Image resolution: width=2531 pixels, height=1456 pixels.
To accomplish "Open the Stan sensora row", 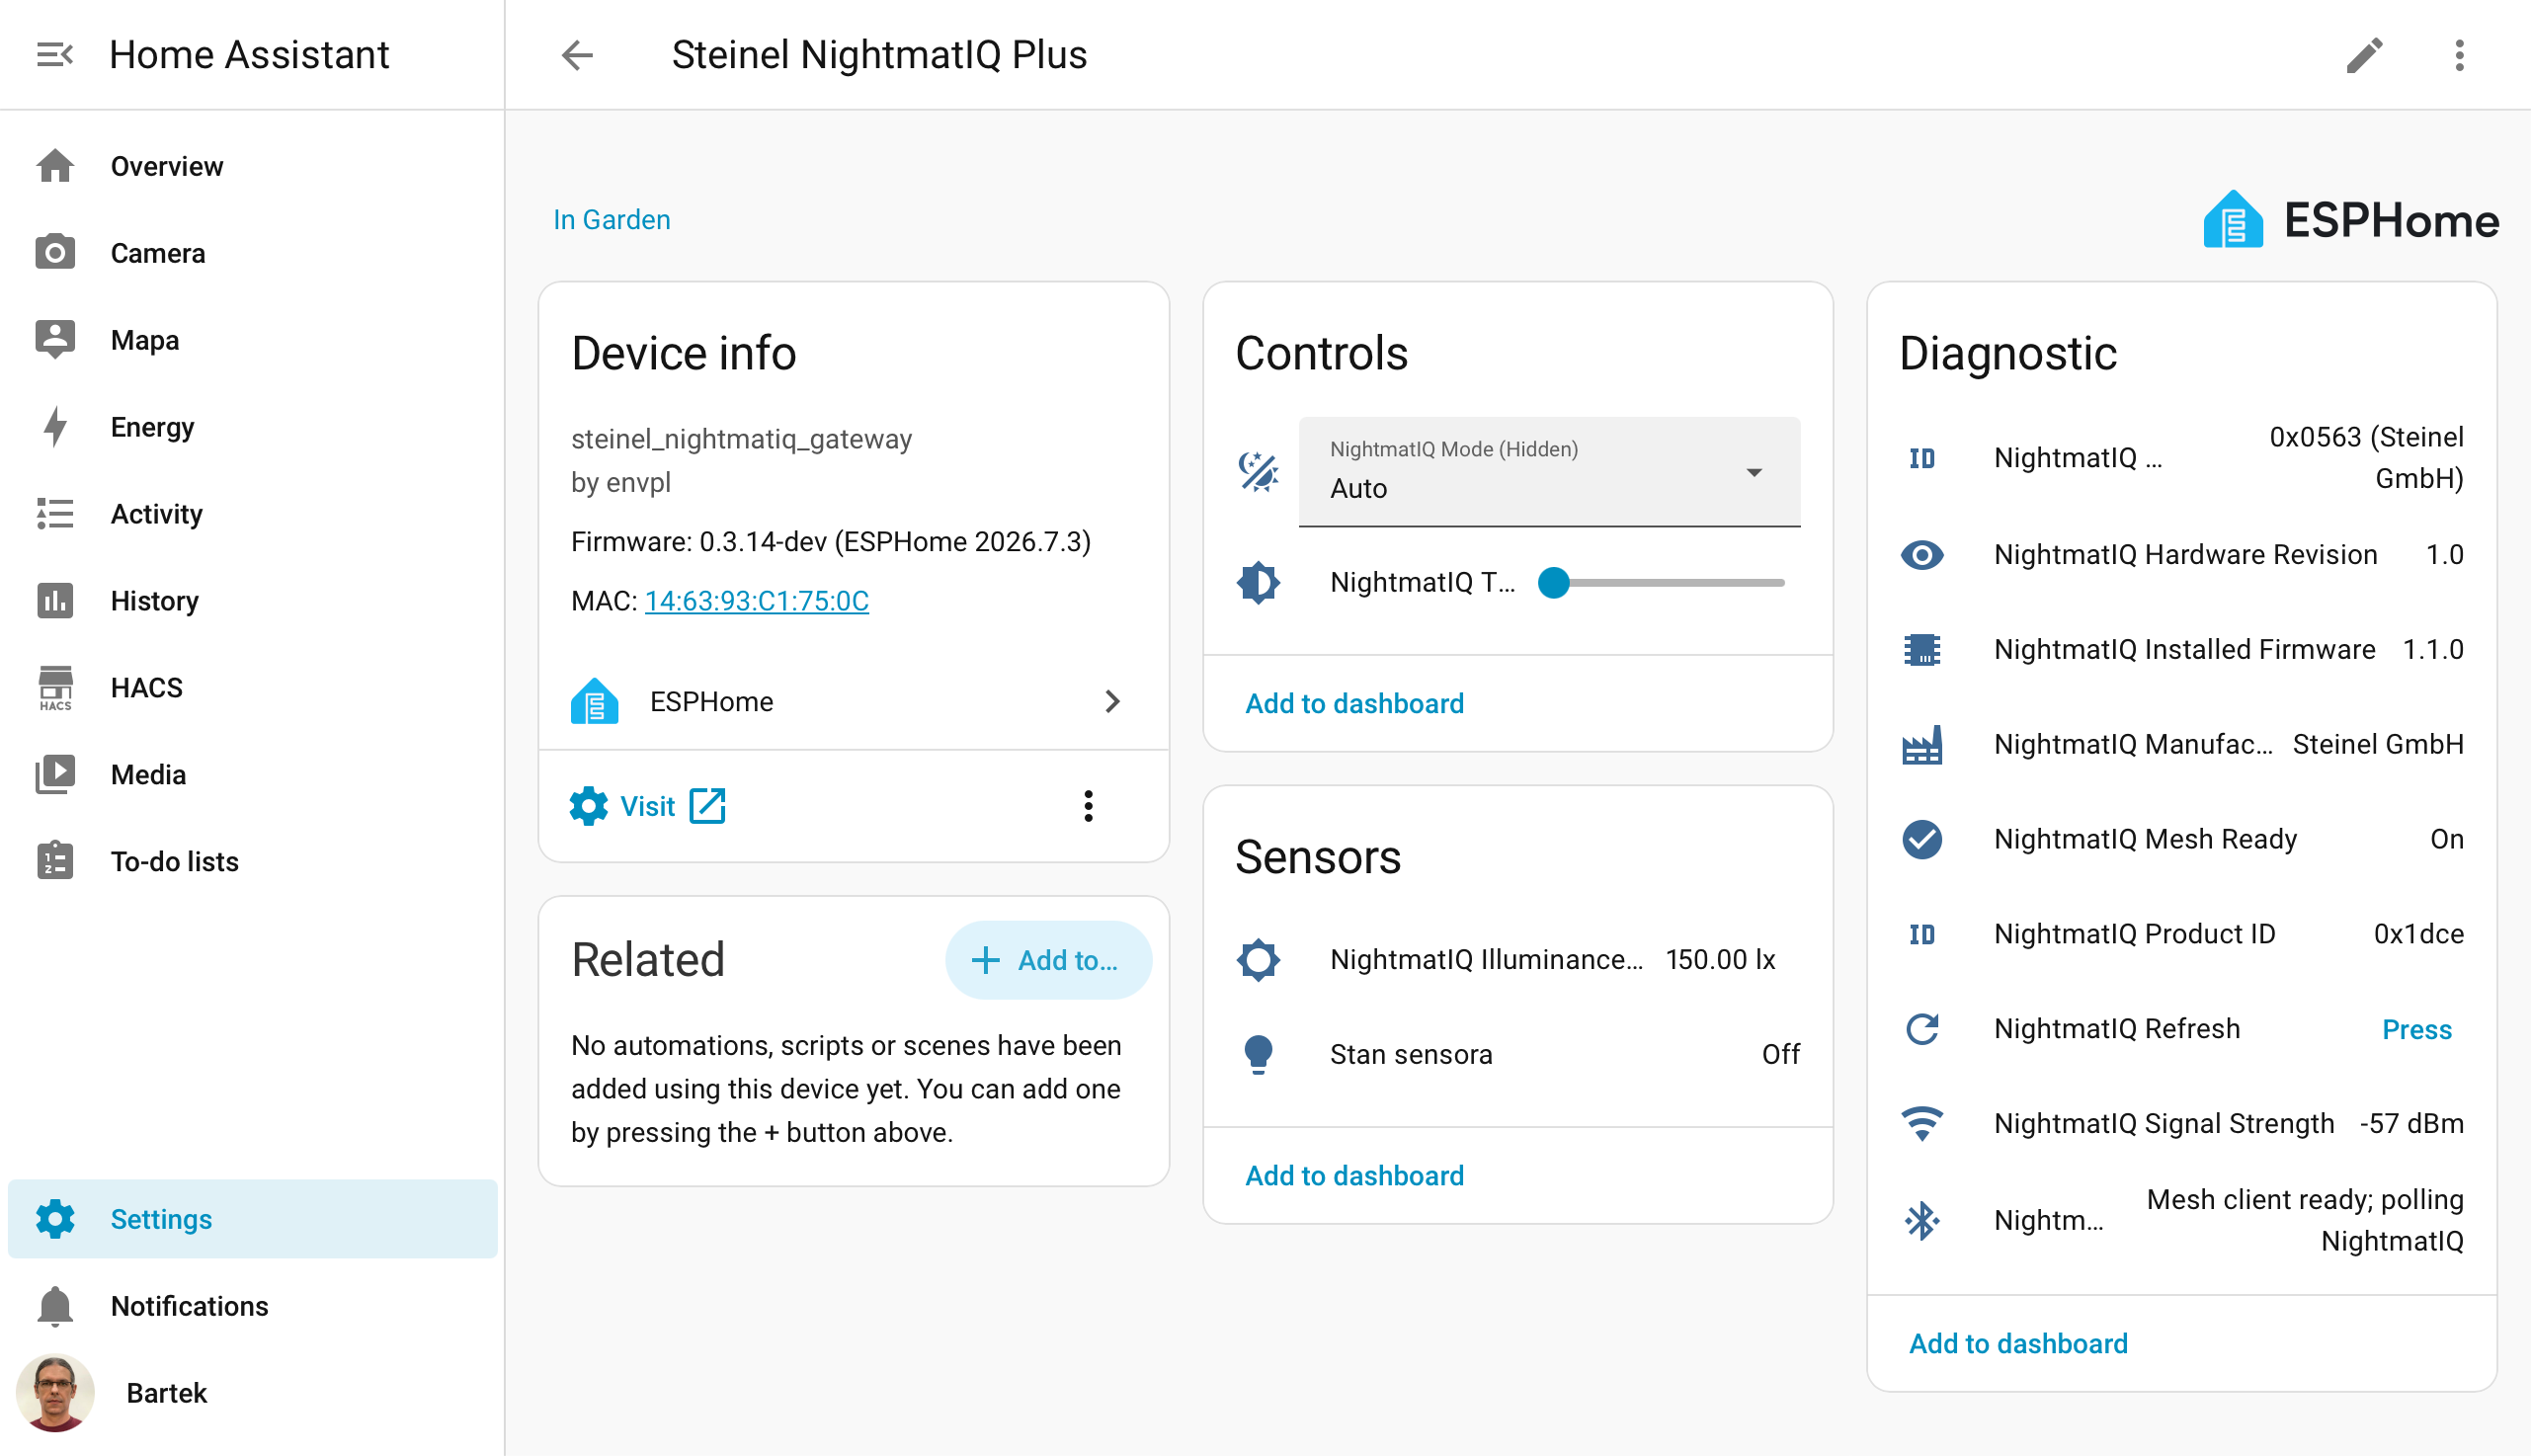I will [x=1518, y=1054].
